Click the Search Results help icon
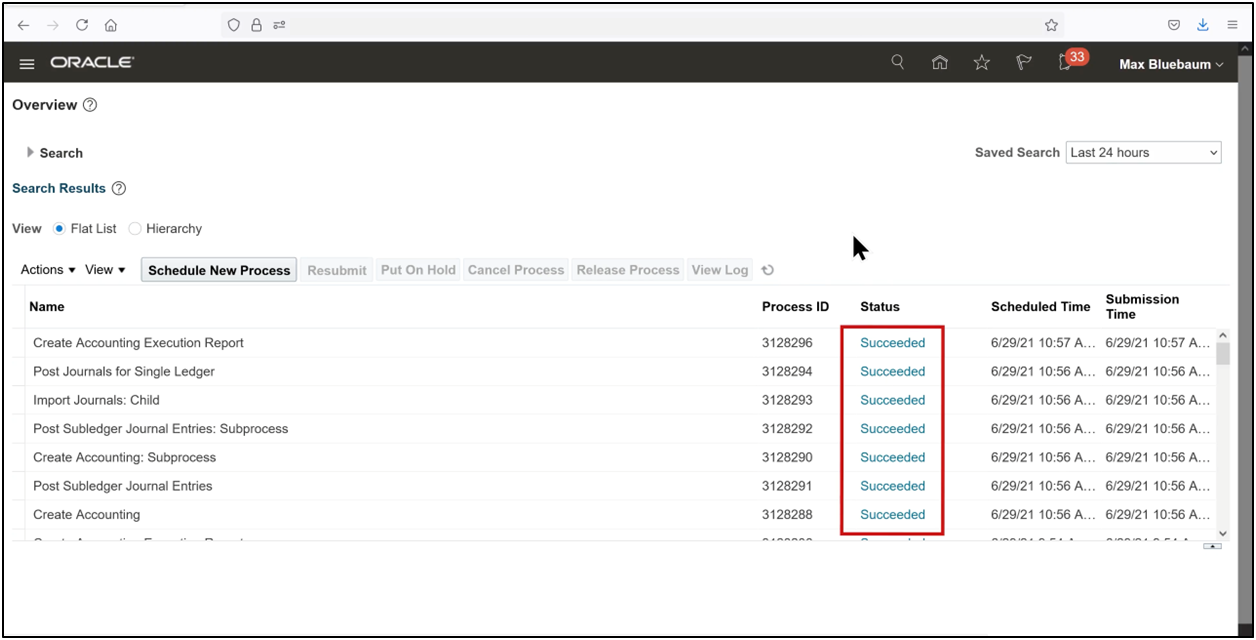Image resolution: width=1256 pixels, height=640 pixels. tap(118, 188)
